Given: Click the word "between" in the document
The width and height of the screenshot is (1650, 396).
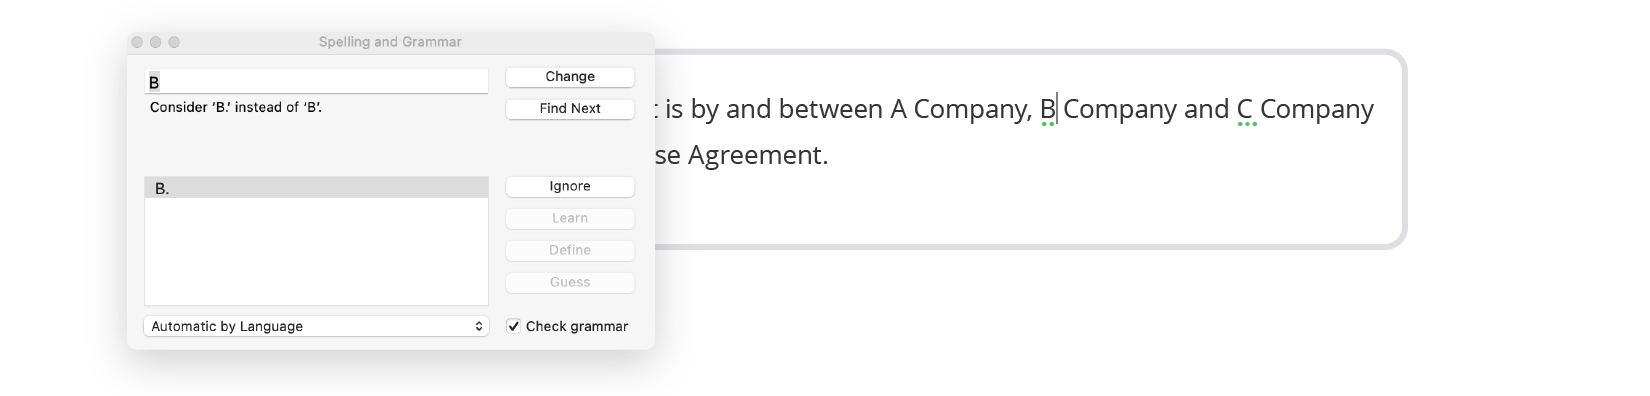Looking at the screenshot, I should click(831, 109).
